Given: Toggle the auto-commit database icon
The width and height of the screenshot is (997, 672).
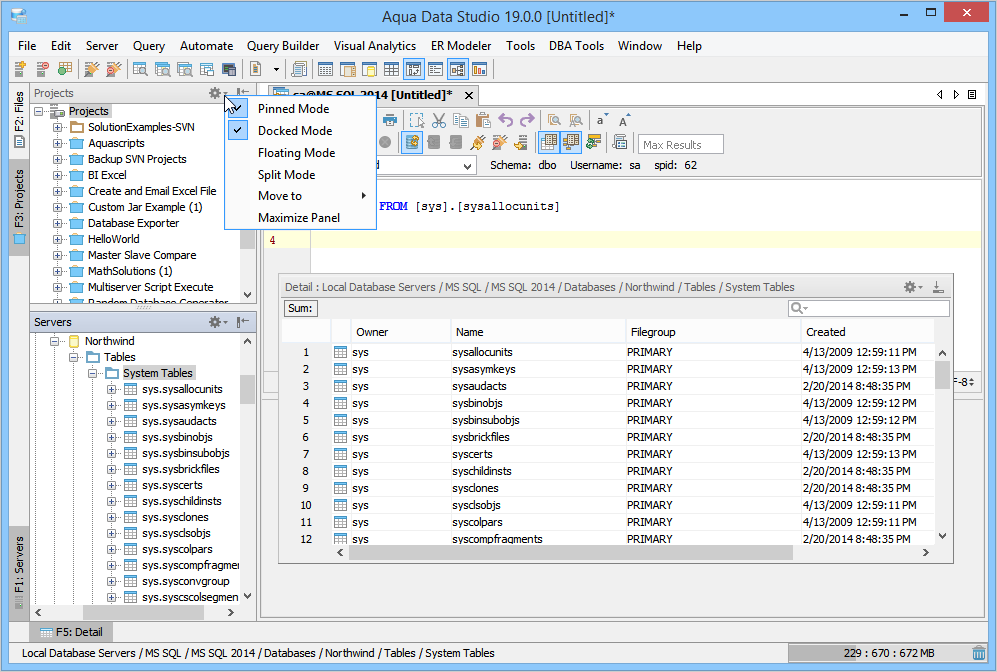Looking at the screenshot, I should click(412, 142).
